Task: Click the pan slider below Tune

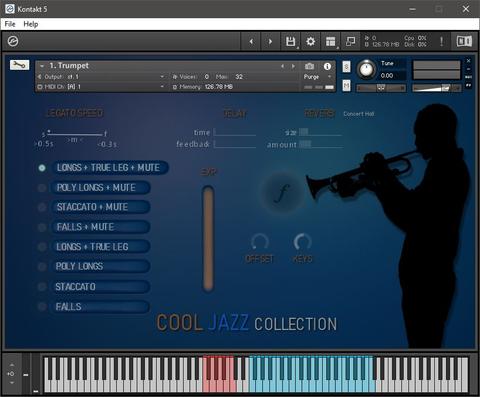Action: click(x=381, y=88)
